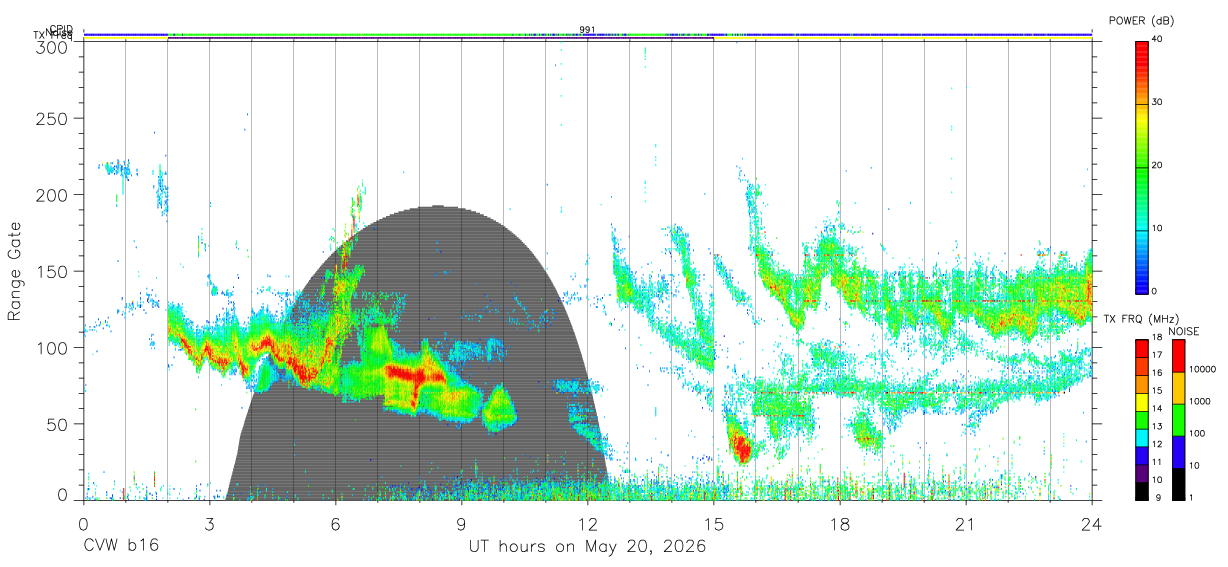Click the 11 label on the TX FRQ legend

[x=1157, y=463]
